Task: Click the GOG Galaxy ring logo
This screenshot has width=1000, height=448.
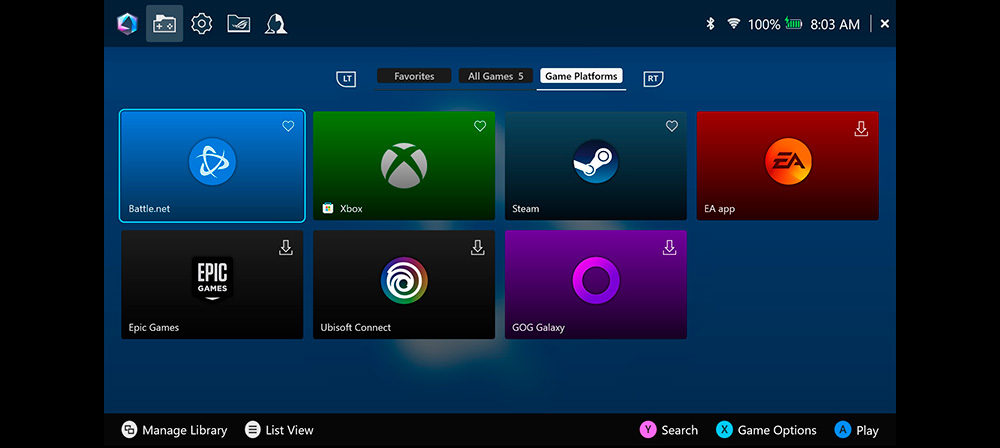Action: [596, 280]
